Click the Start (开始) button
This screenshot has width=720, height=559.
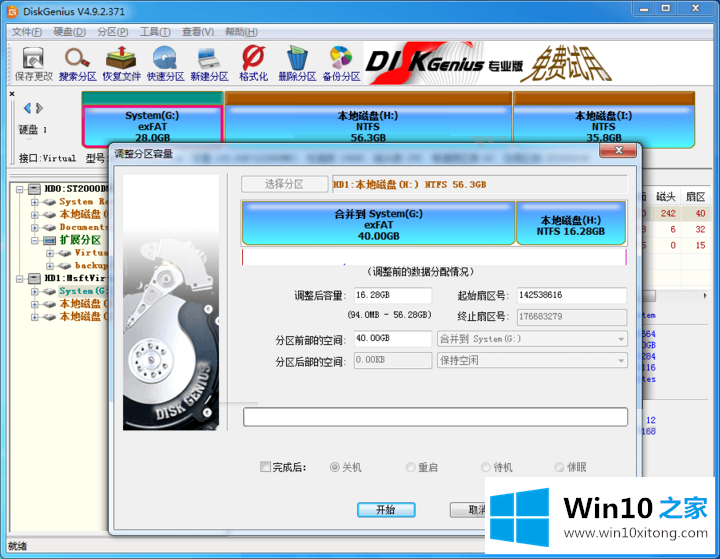[386, 509]
